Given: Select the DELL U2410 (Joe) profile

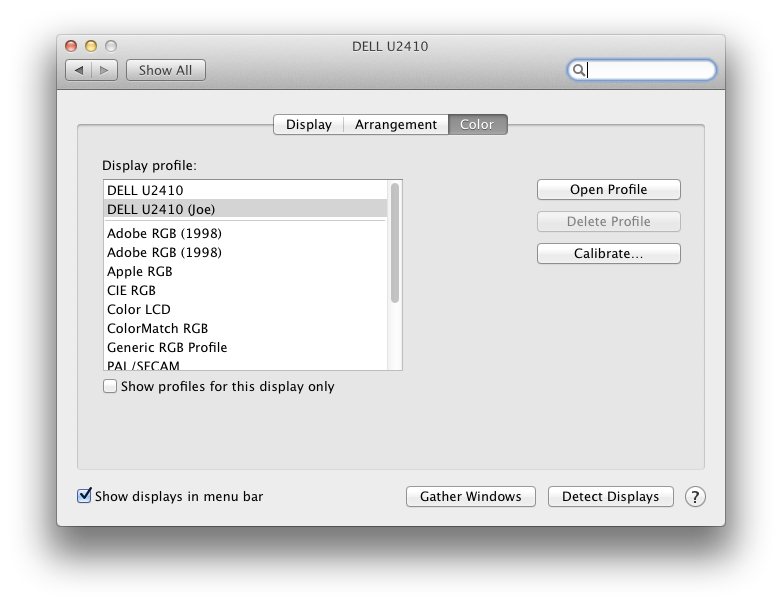Looking at the screenshot, I should 245,209.
